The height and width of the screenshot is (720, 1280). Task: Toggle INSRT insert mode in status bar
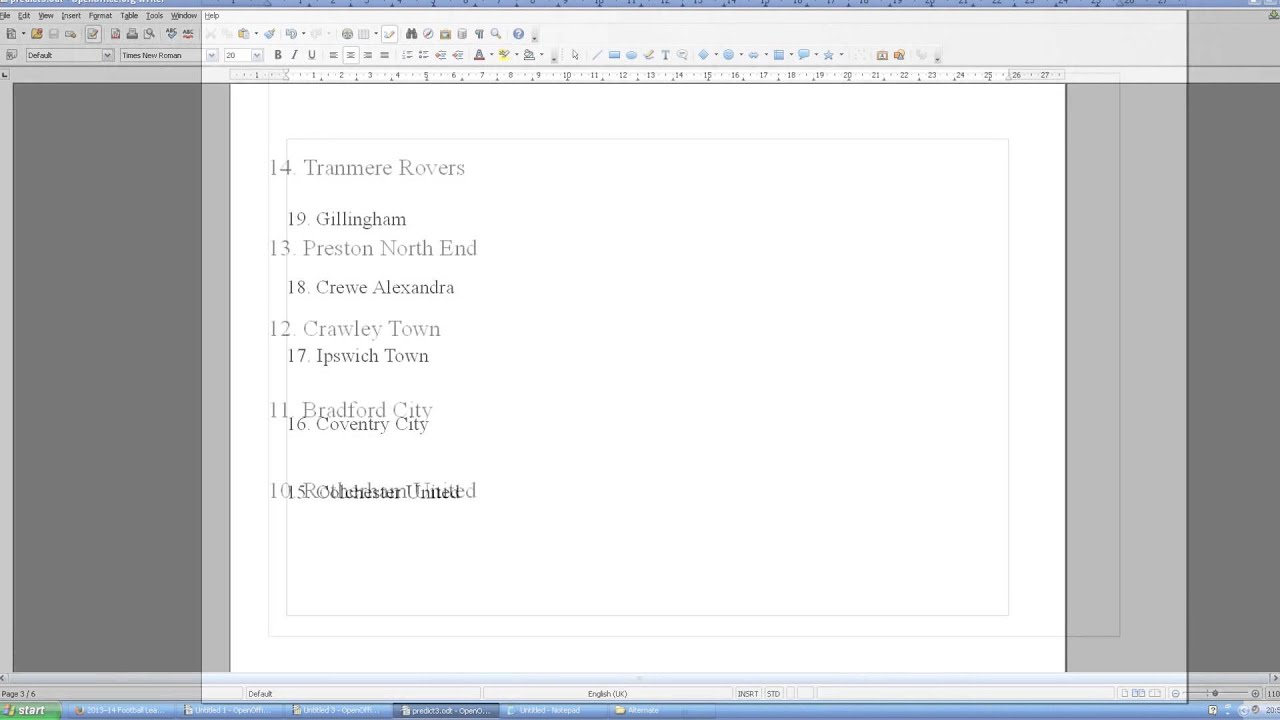pyautogui.click(x=747, y=694)
